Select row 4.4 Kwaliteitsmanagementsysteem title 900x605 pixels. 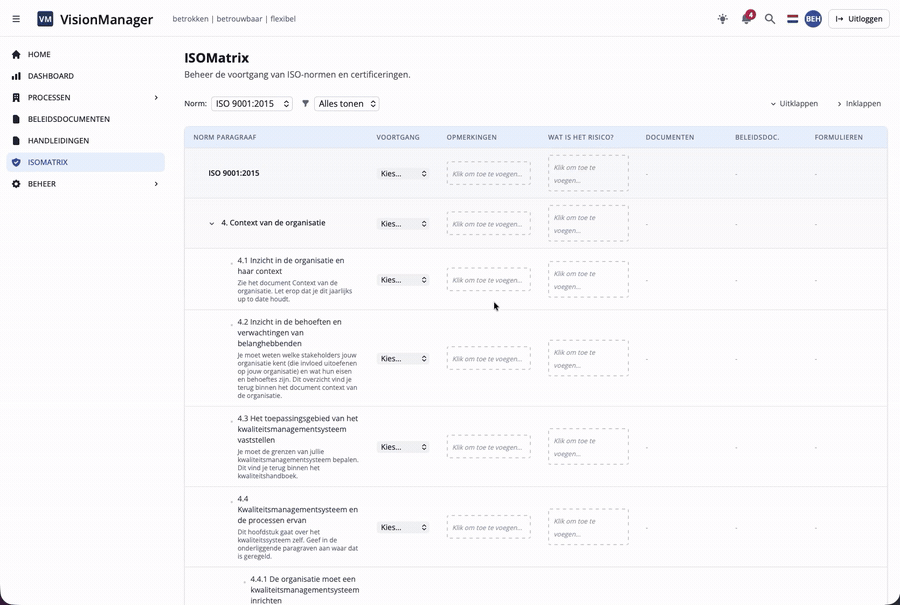pyautogui.click(x=298, y=510)
